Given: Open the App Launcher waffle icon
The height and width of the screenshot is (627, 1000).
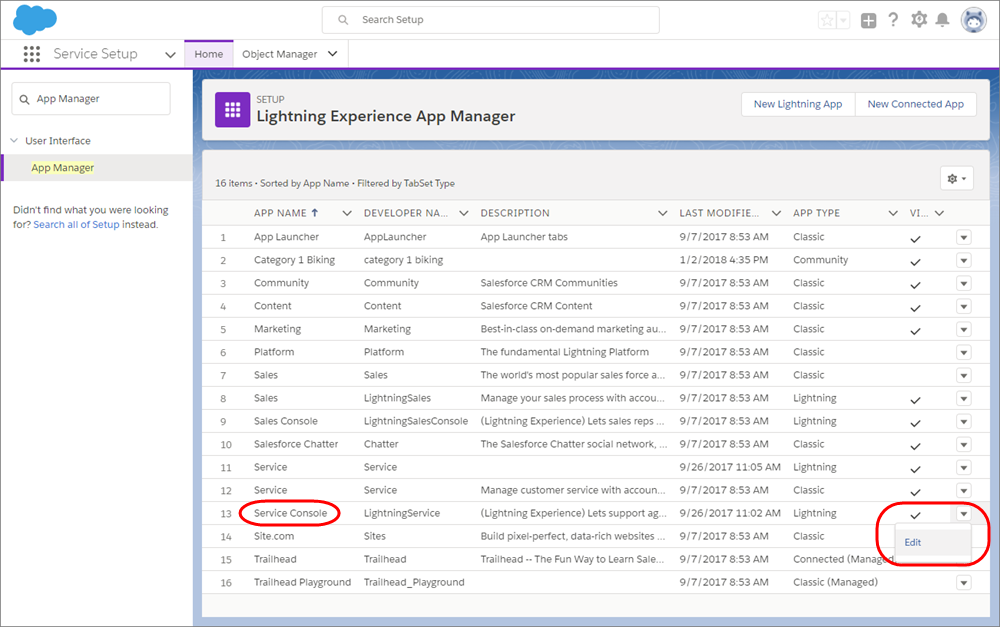Looking at the screenshot, I should click(32, 54).
